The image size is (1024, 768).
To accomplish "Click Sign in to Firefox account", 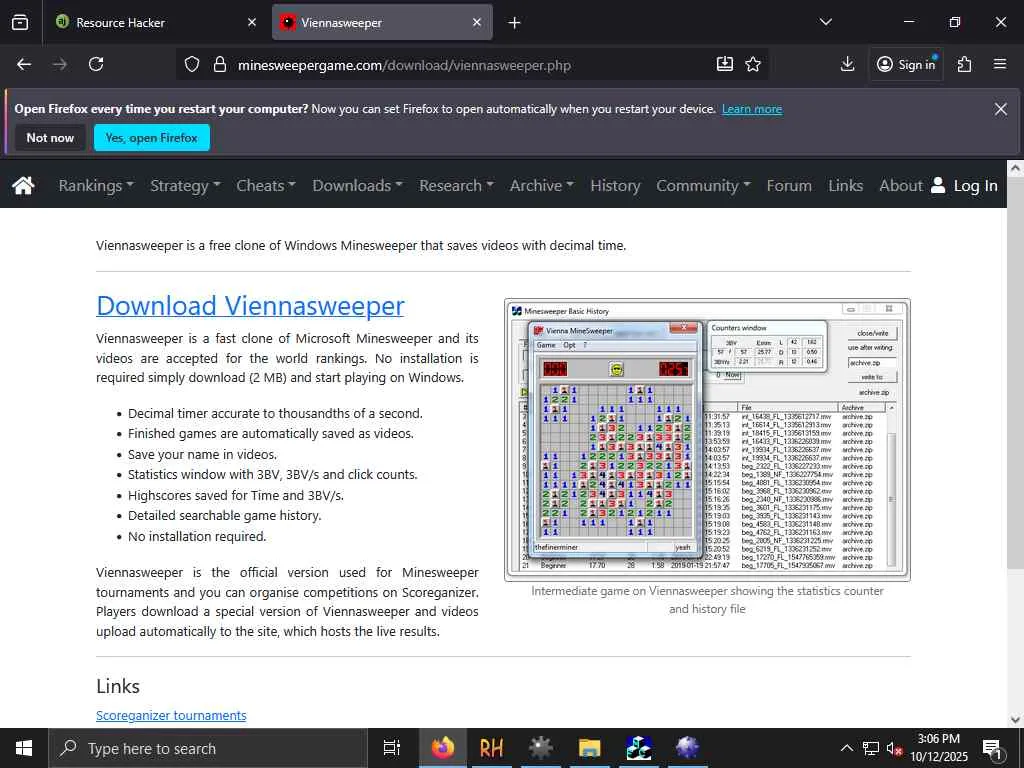I will click(x=906, y=64).
